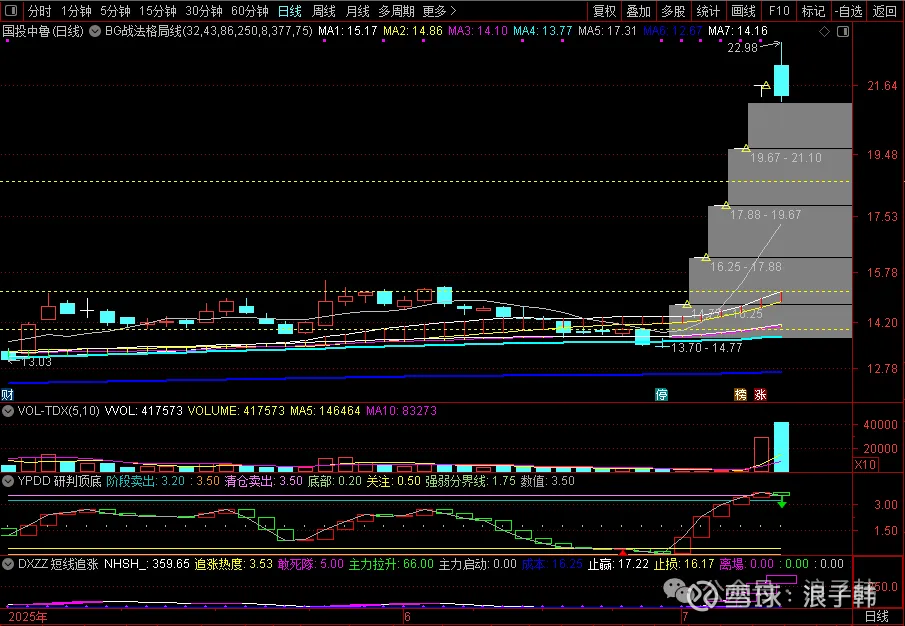Click the 返回 back button
The width and height of the screenshot is (905, 626).
coord(884,11)
